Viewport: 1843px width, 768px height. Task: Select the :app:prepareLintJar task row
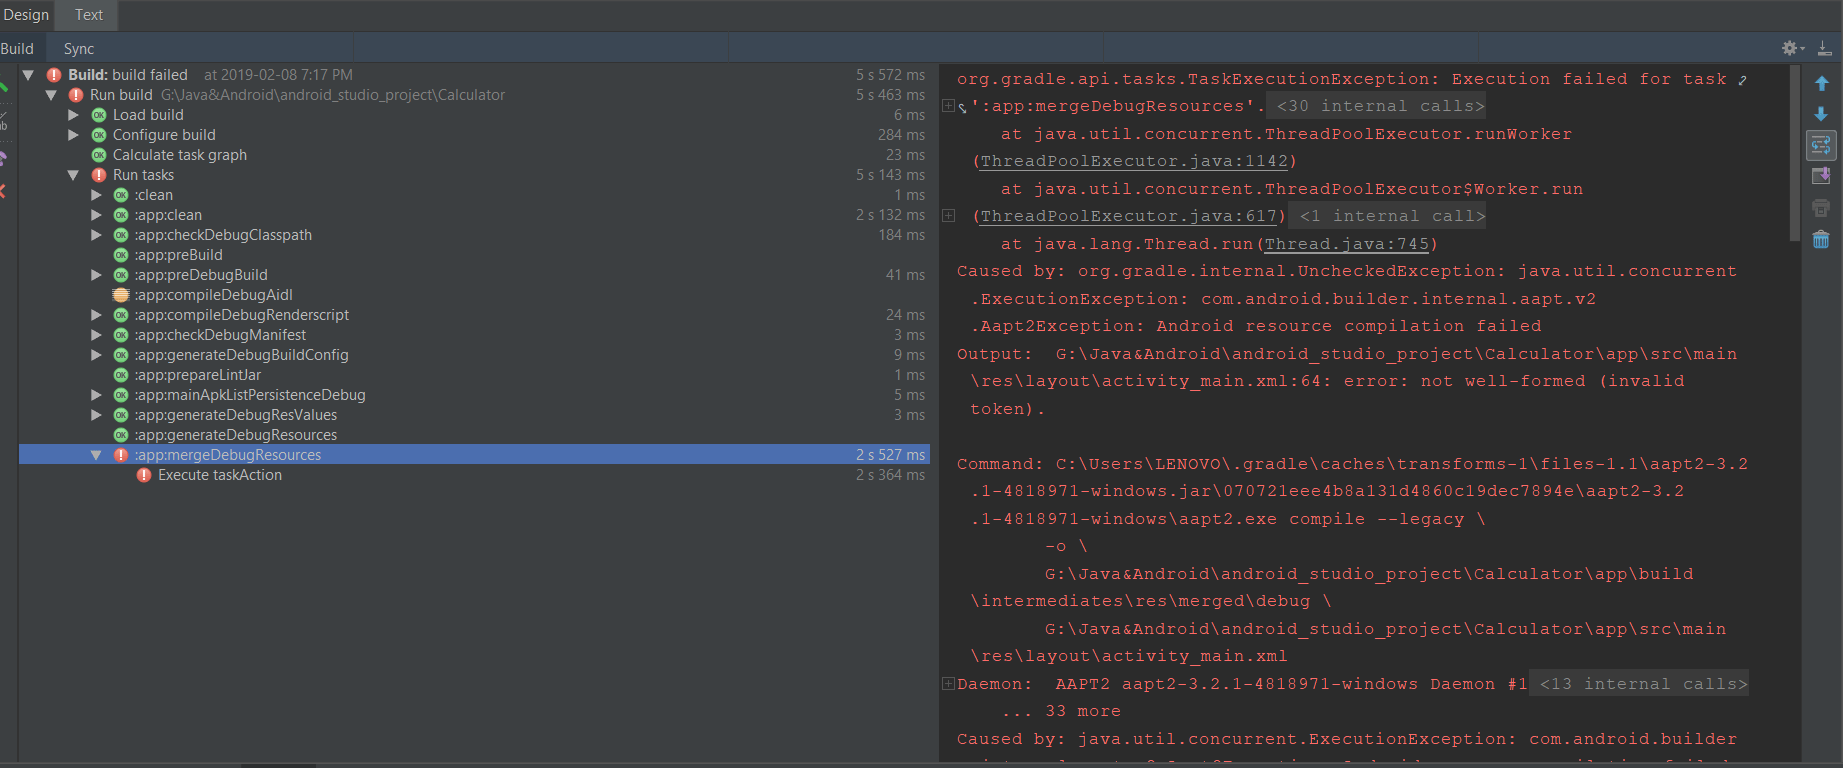(x=475, y=375)
